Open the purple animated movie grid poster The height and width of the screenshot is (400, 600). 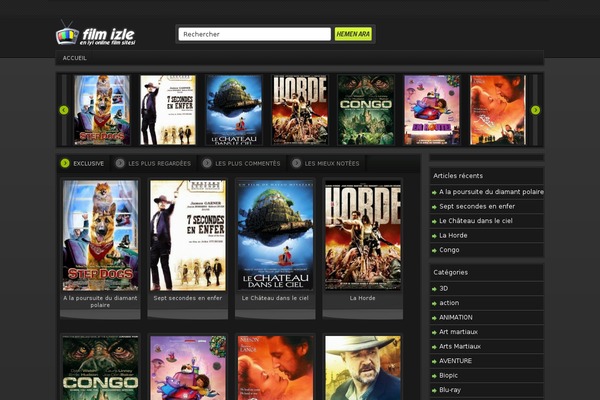[188, 368]
